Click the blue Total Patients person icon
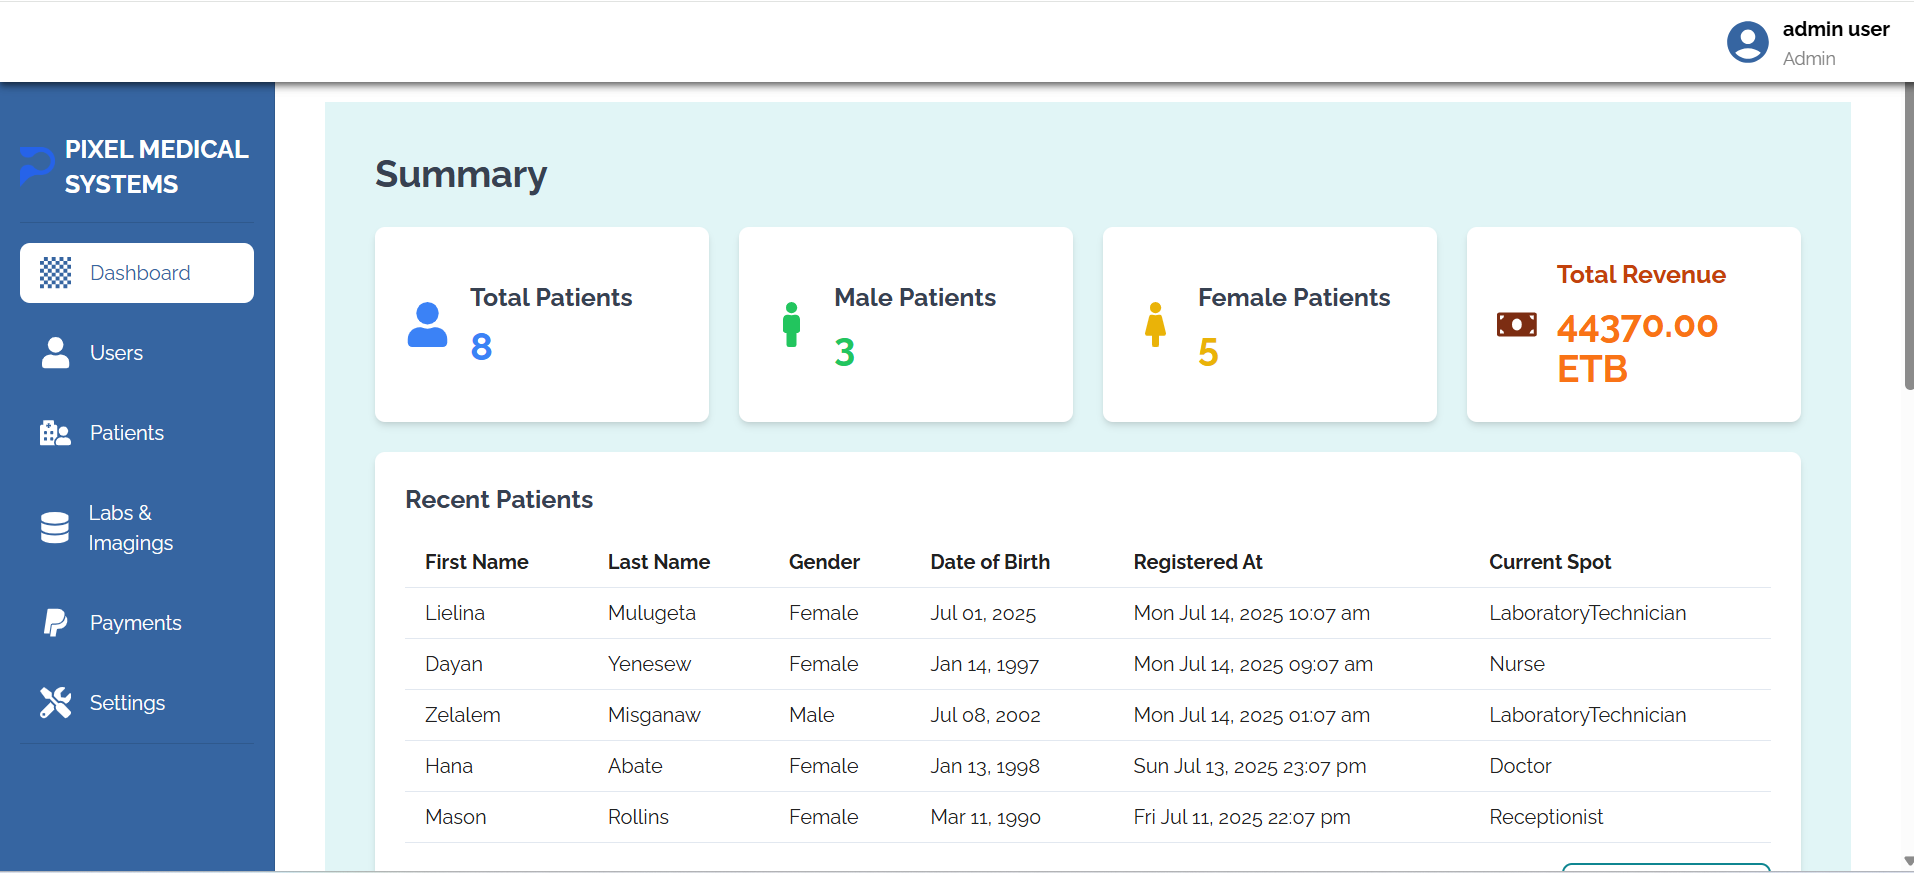Image resolution: width=1914 pixels, height=873 pixels. 427,325
